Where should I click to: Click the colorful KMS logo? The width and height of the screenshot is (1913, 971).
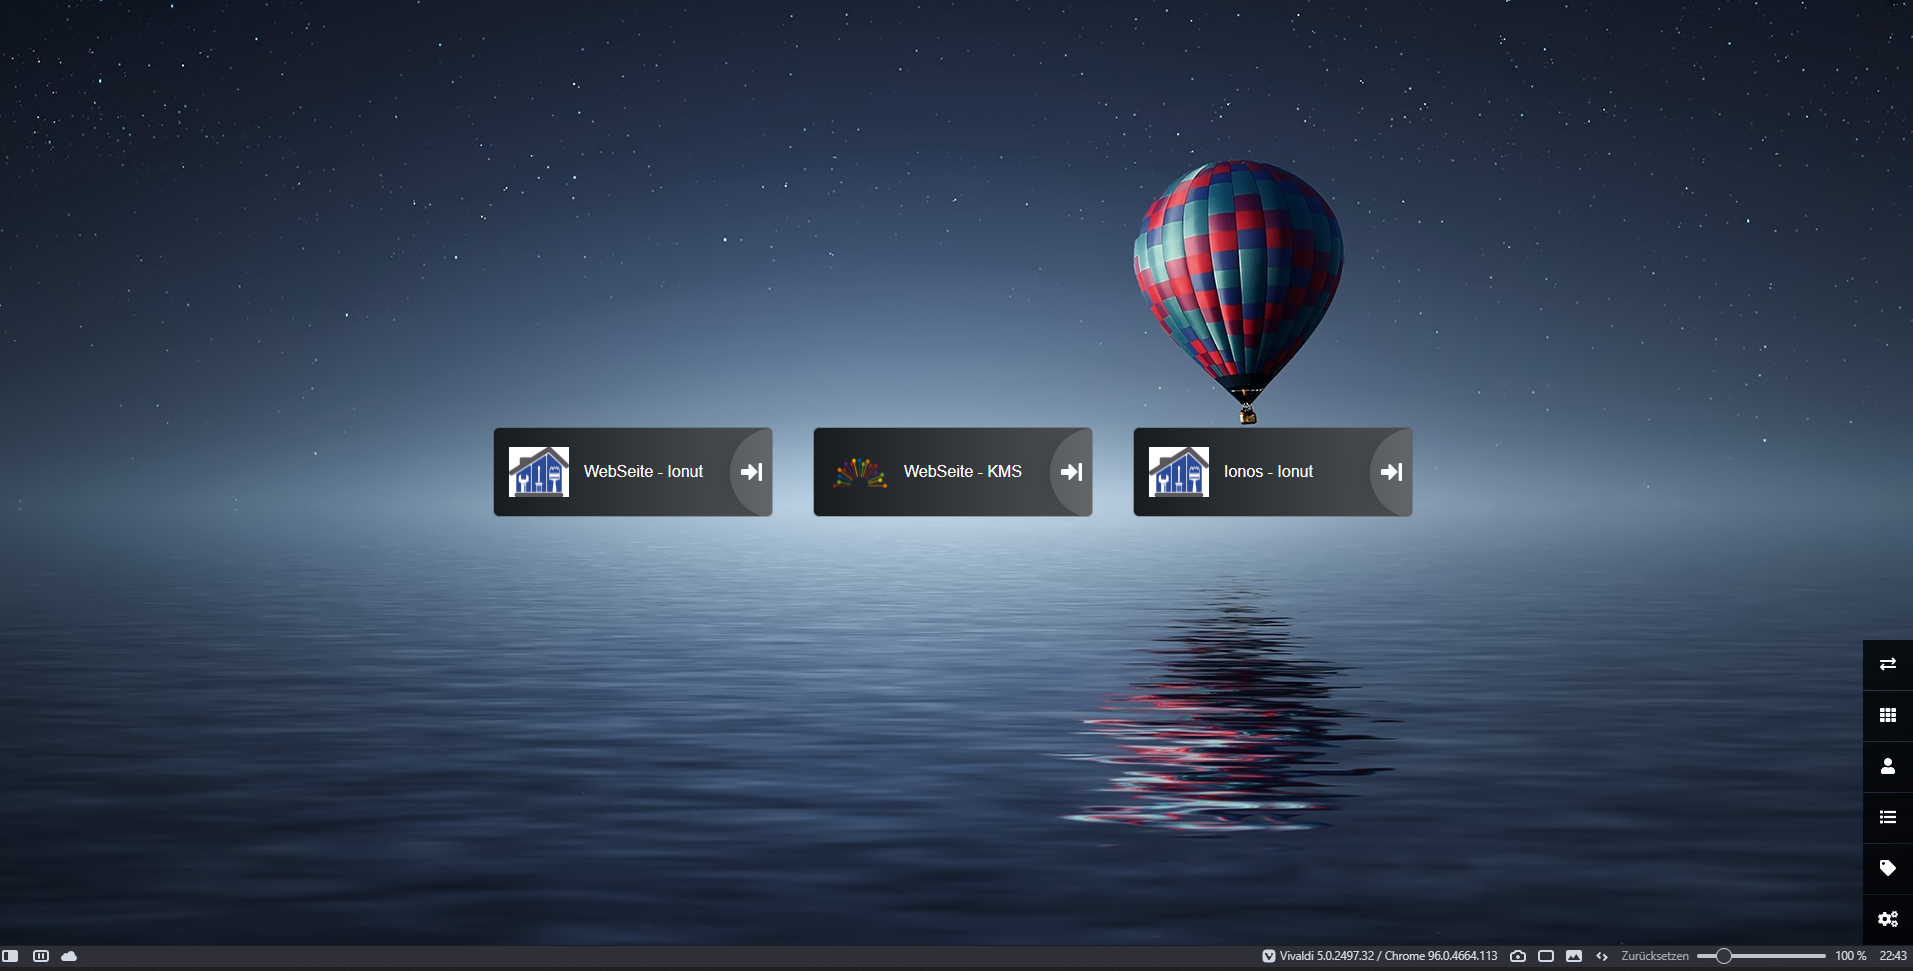pos(859,472)
